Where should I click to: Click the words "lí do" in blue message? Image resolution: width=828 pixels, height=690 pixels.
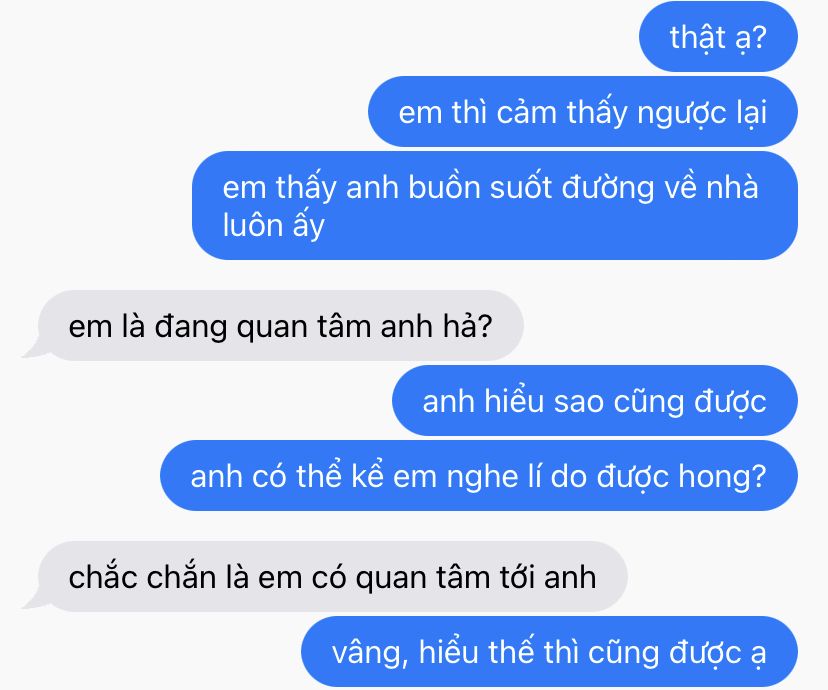click(x=563, y=476)
